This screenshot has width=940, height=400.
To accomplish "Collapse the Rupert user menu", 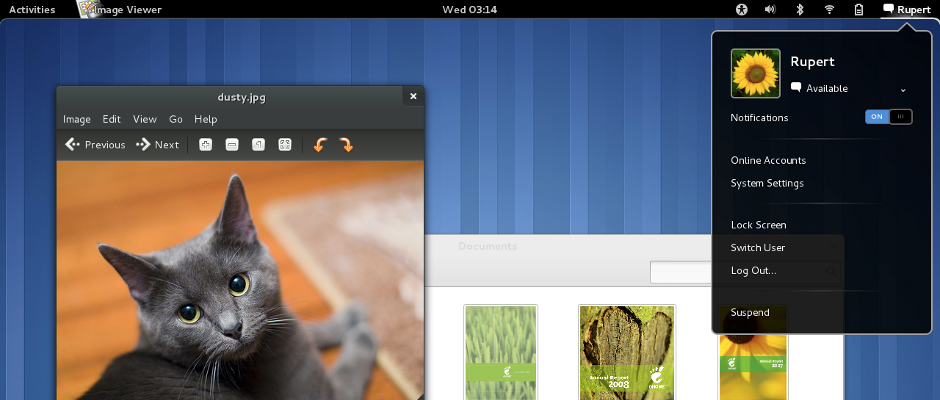I will click(905, 10).
